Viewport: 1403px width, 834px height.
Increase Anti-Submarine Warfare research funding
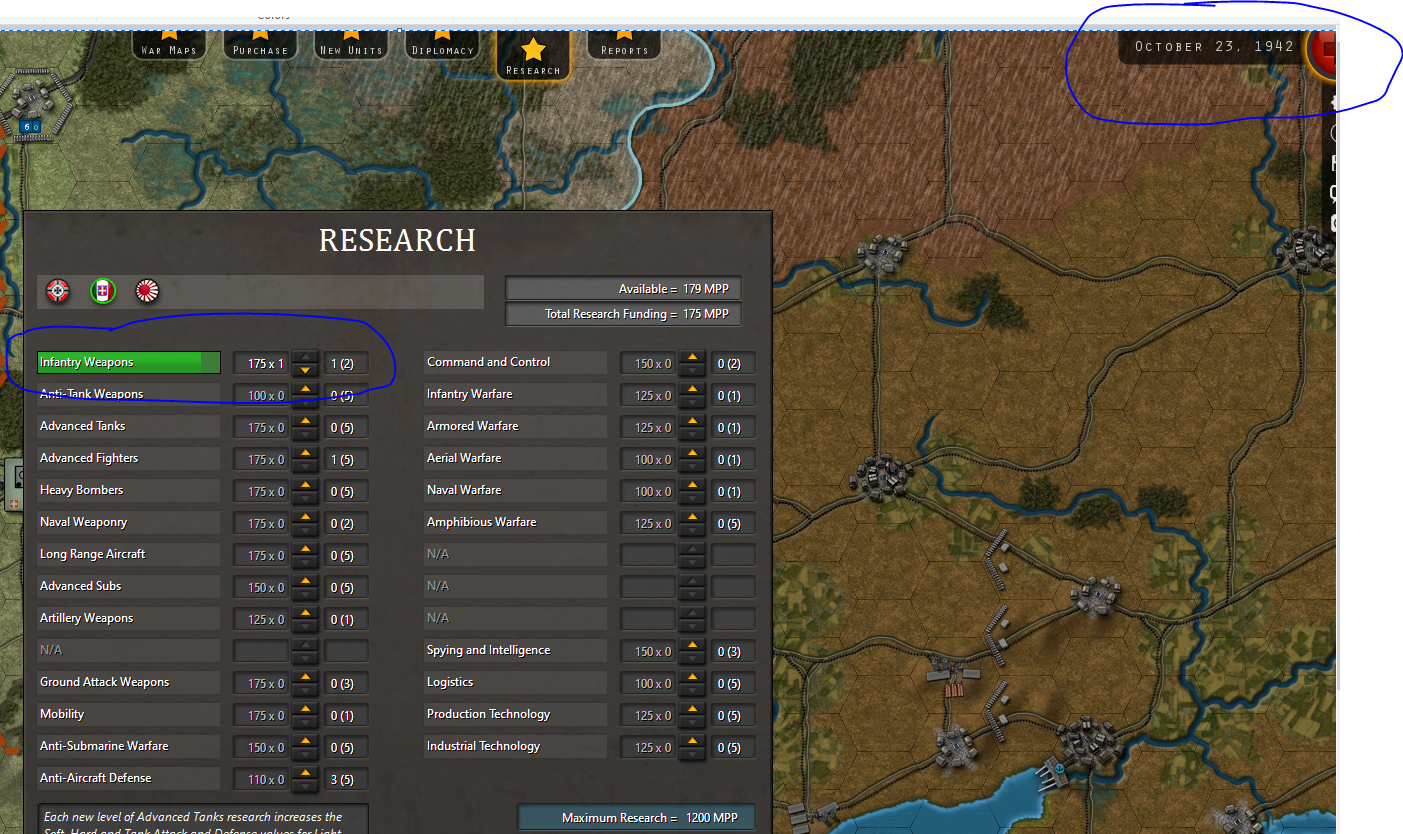pos(306,740)
